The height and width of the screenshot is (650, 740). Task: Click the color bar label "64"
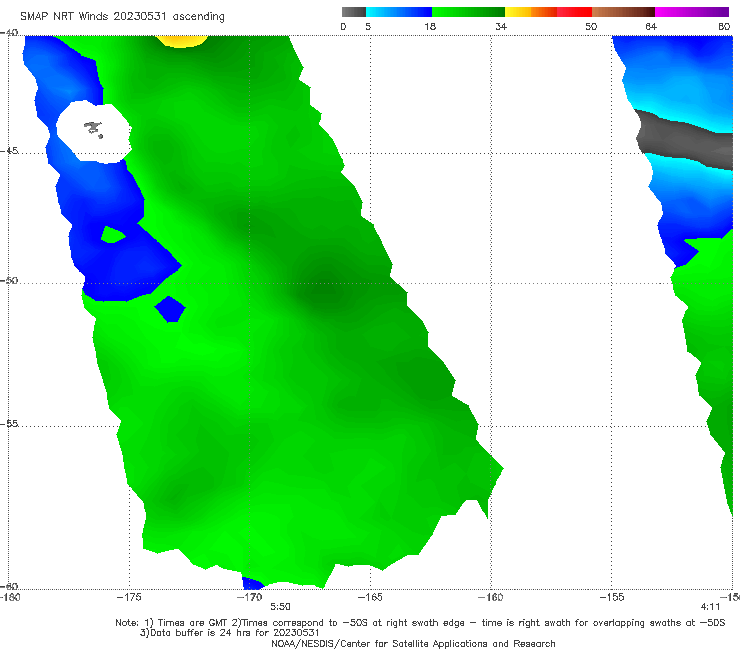point(651,26)
